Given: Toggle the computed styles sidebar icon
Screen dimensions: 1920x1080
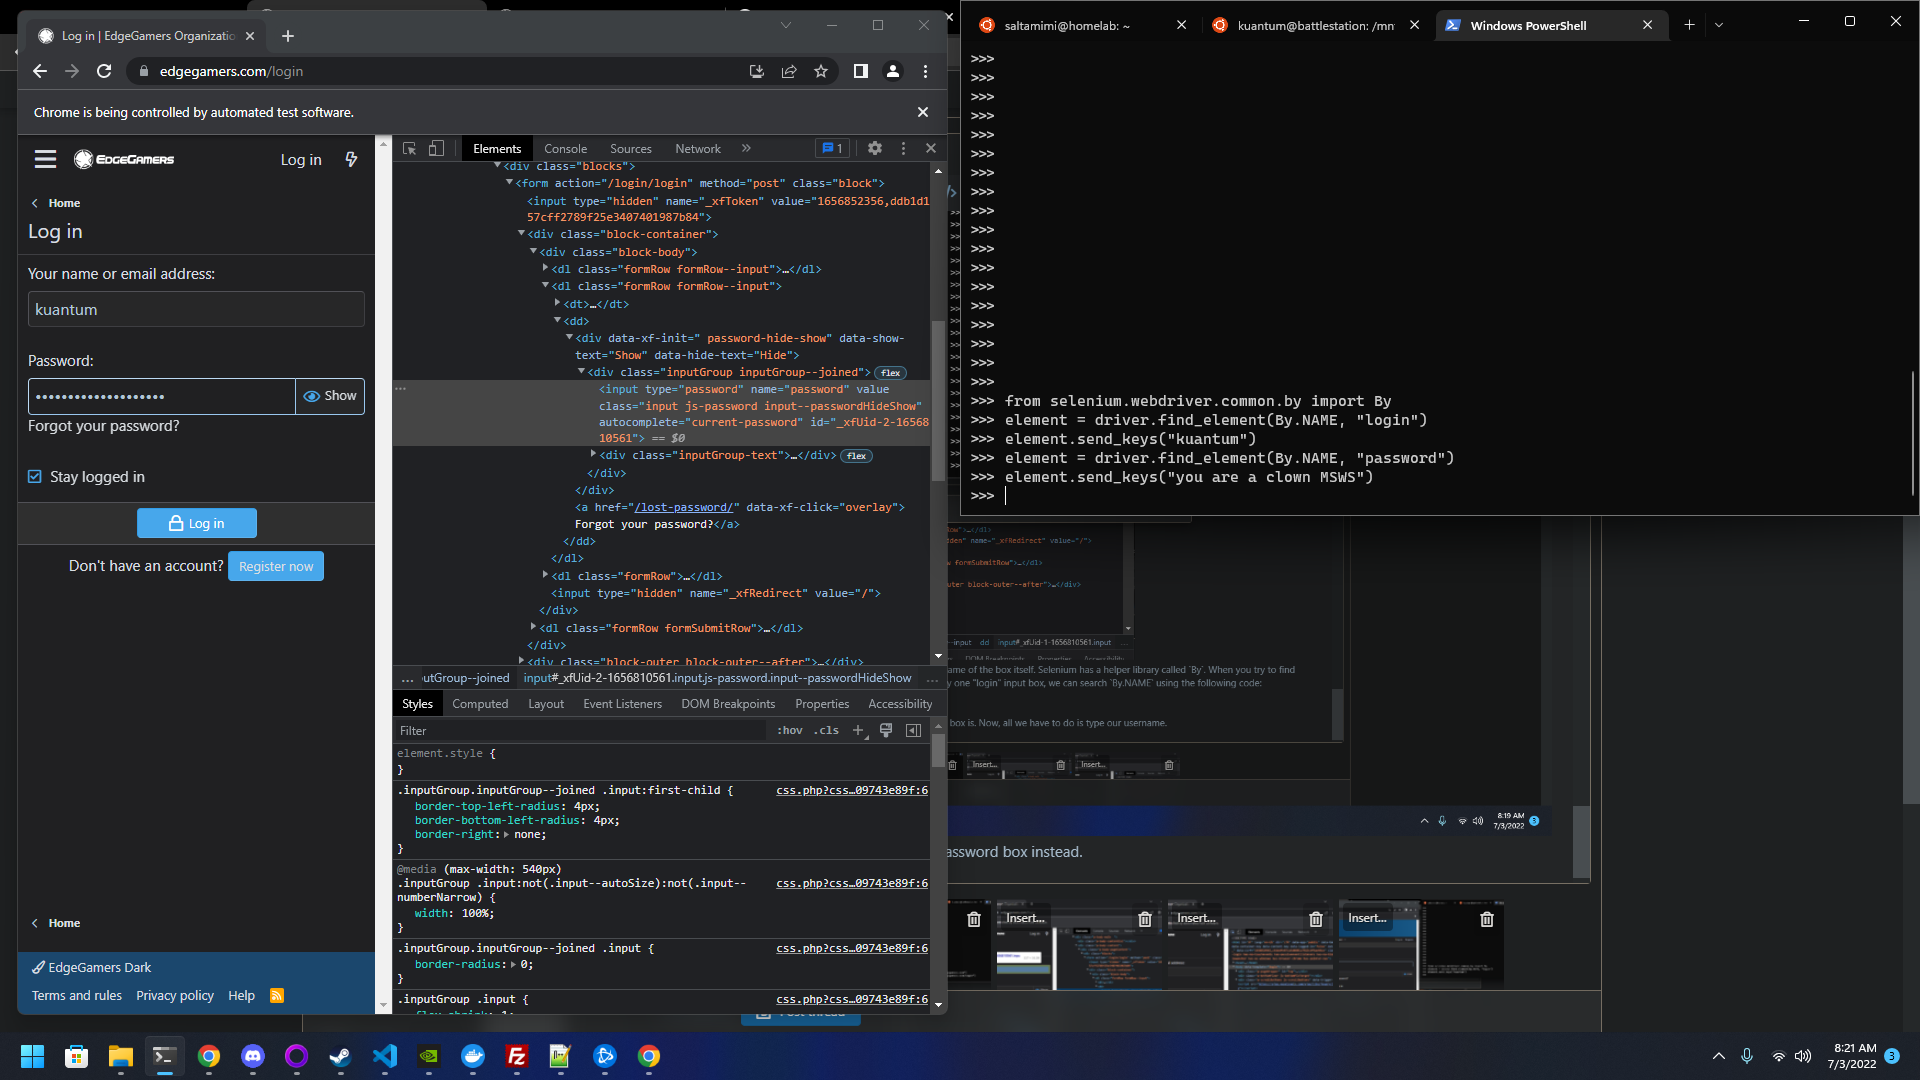Looking at the screenshot, I should click(x=913, y=731).
